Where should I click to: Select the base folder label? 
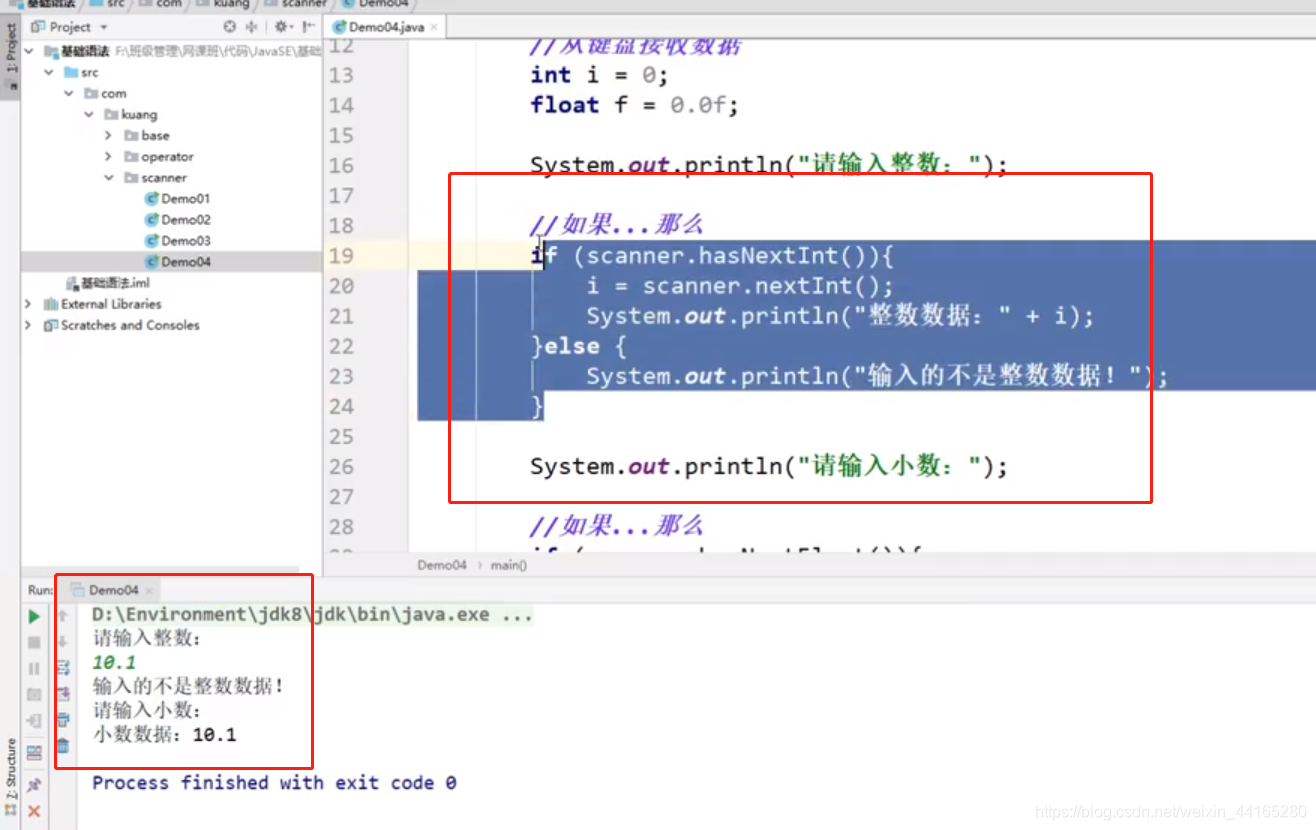pyautogui.click(x=155, y=135)
